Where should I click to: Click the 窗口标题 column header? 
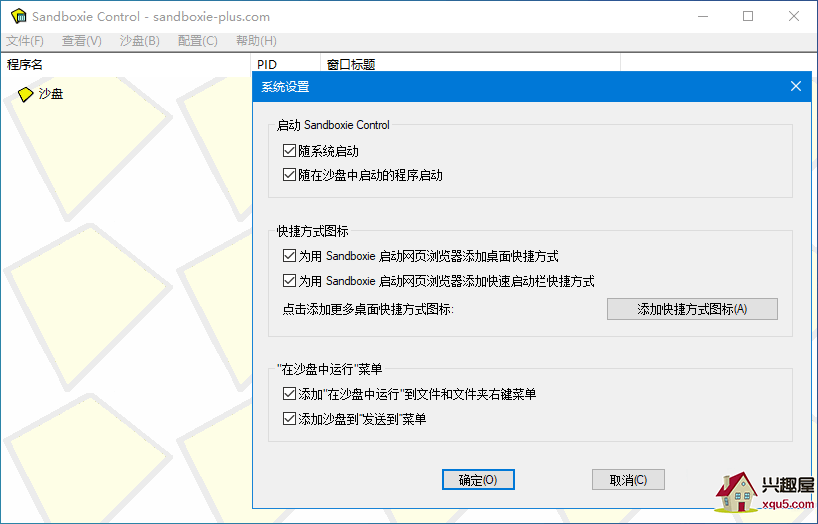coord(471,65)
